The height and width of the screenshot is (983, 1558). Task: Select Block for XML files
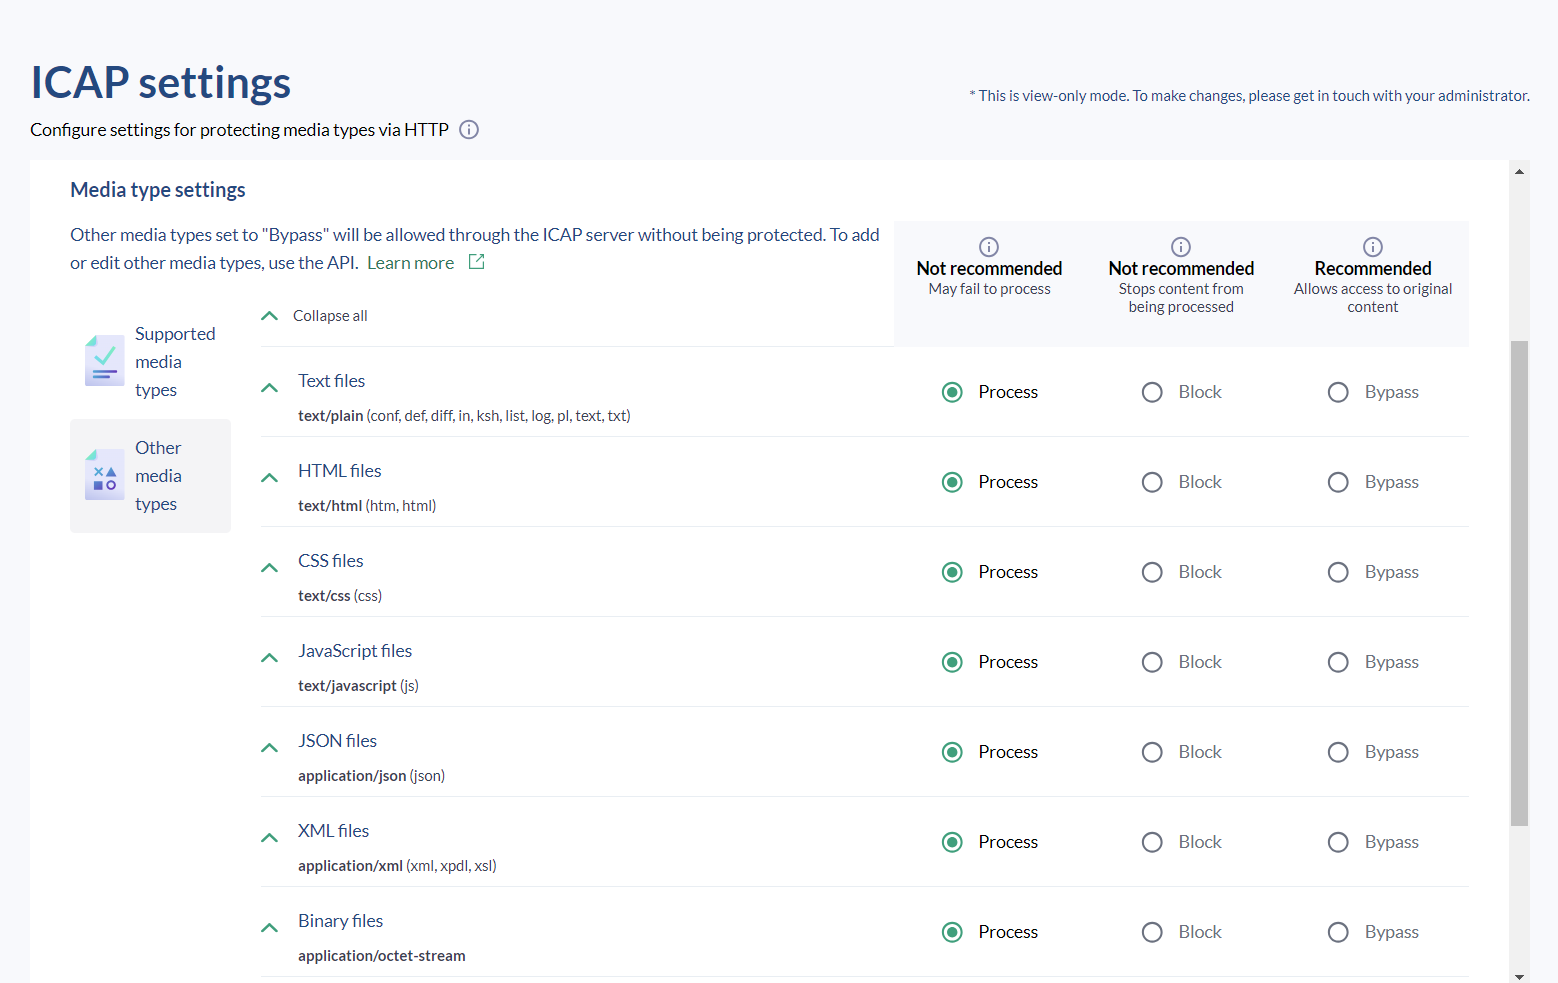coord(1152,842)
